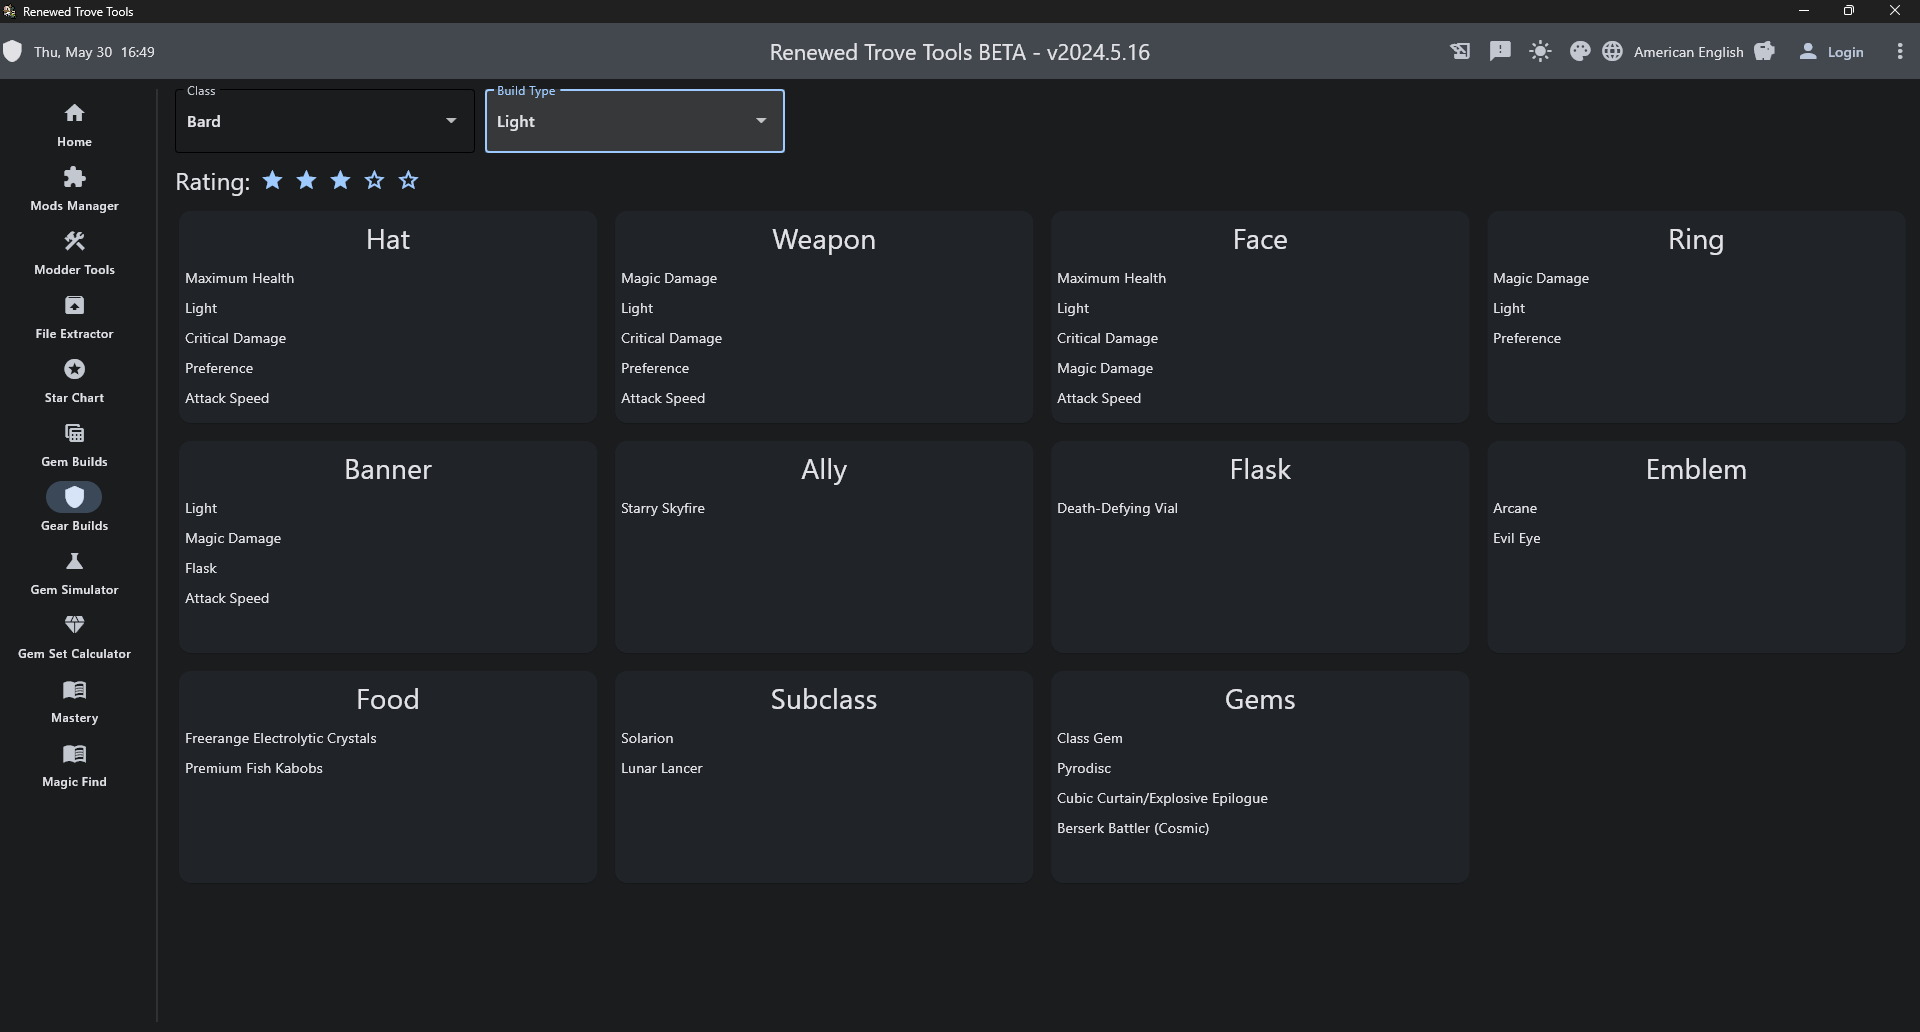Expand the Class dropdown showing Bard
Screen dimensions: 1920x1032
click(x=324, y=121)
